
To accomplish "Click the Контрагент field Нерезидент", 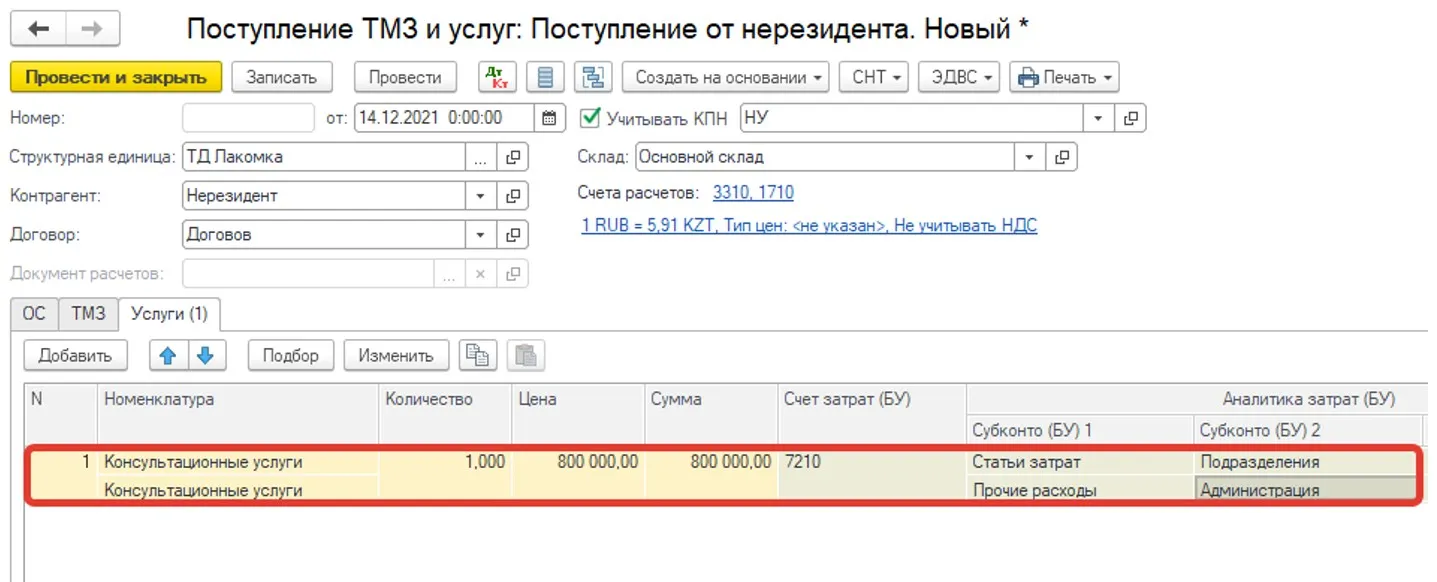I will [324, 196].
